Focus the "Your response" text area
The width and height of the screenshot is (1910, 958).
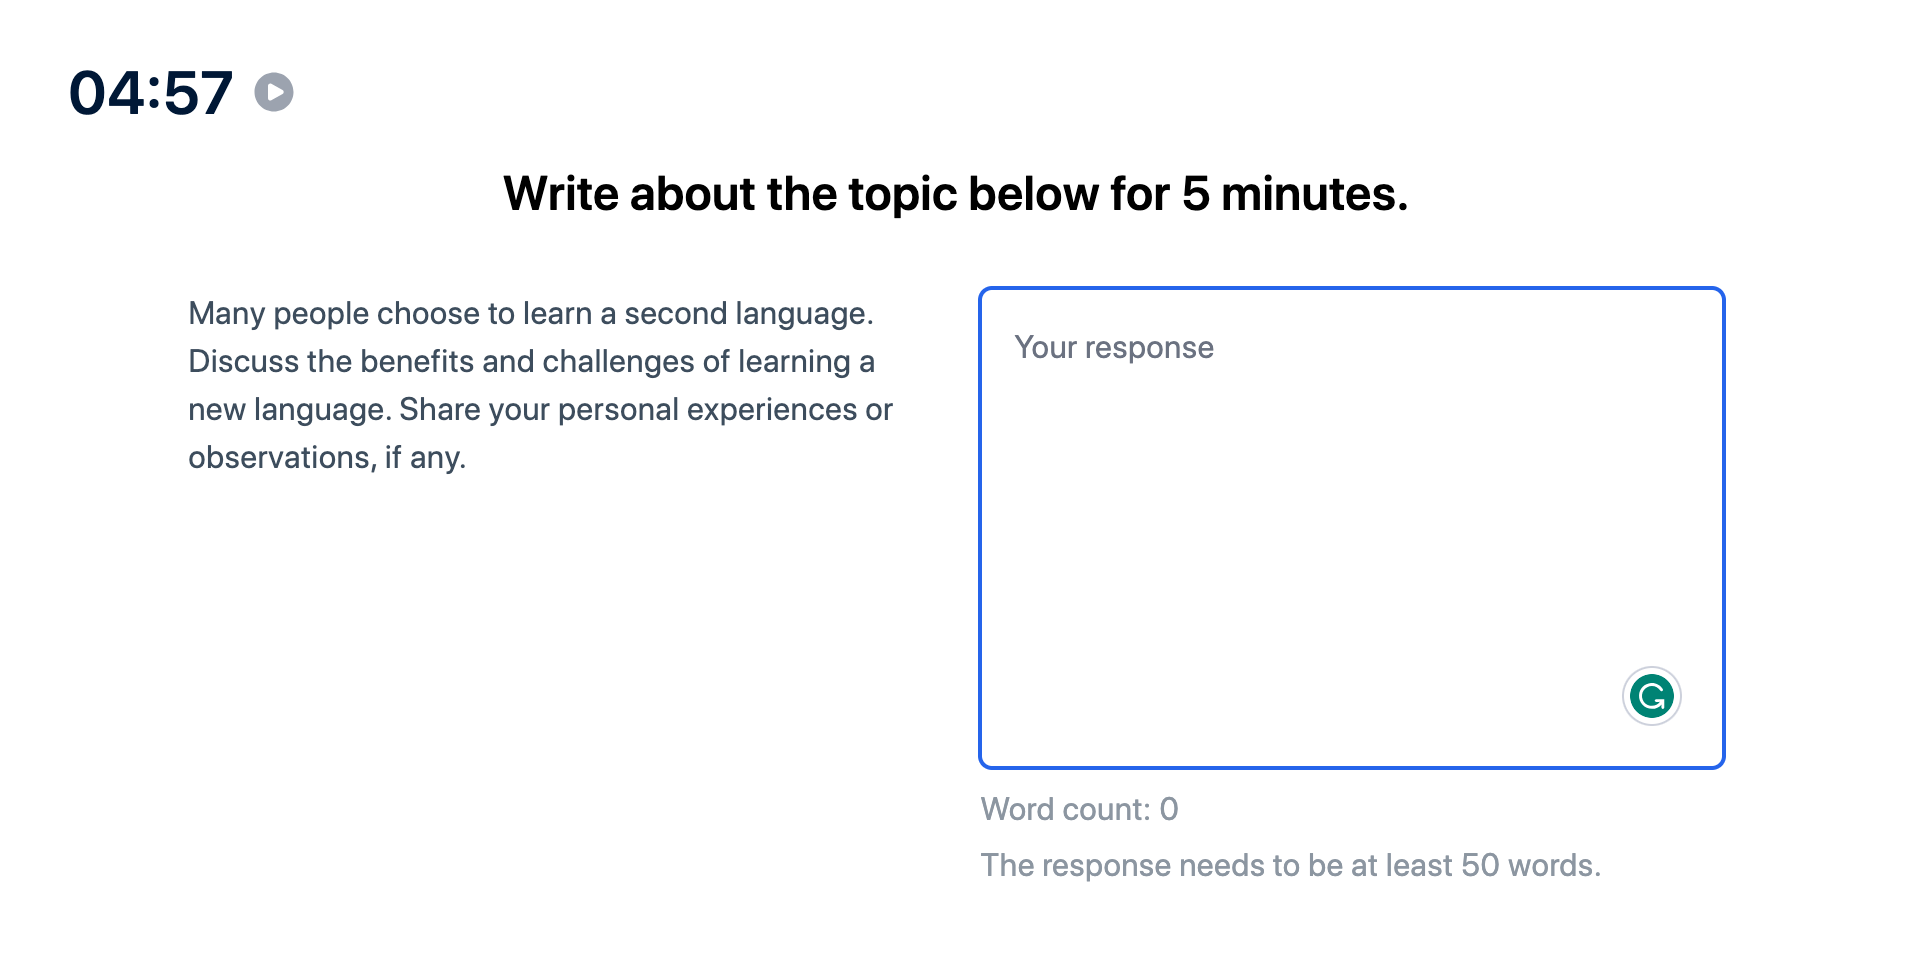1352,528
